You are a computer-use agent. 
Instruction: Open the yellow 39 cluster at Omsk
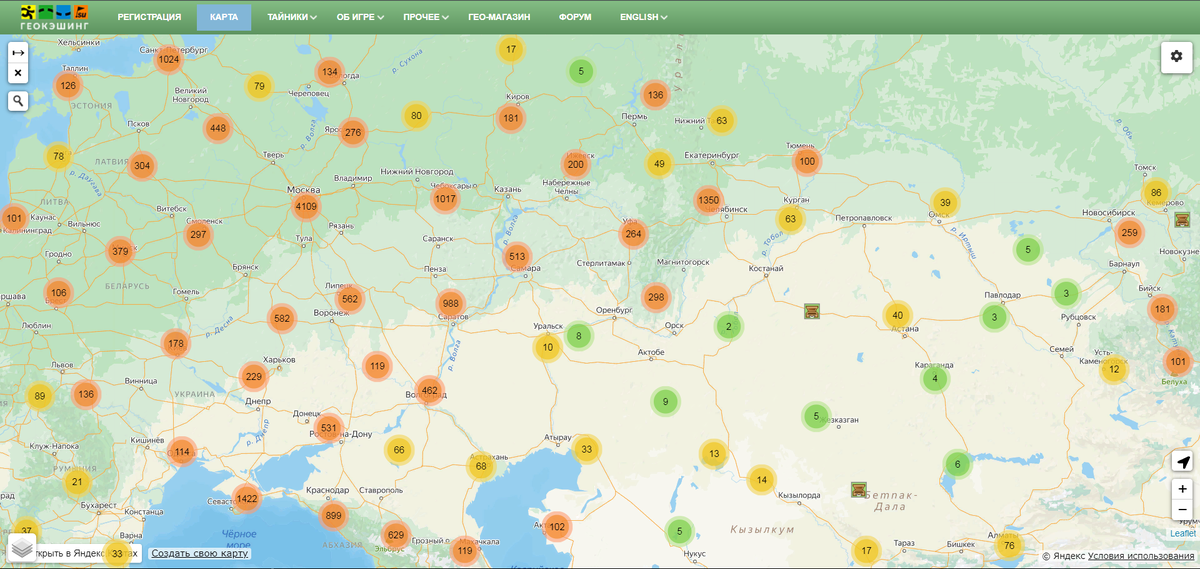945,203
